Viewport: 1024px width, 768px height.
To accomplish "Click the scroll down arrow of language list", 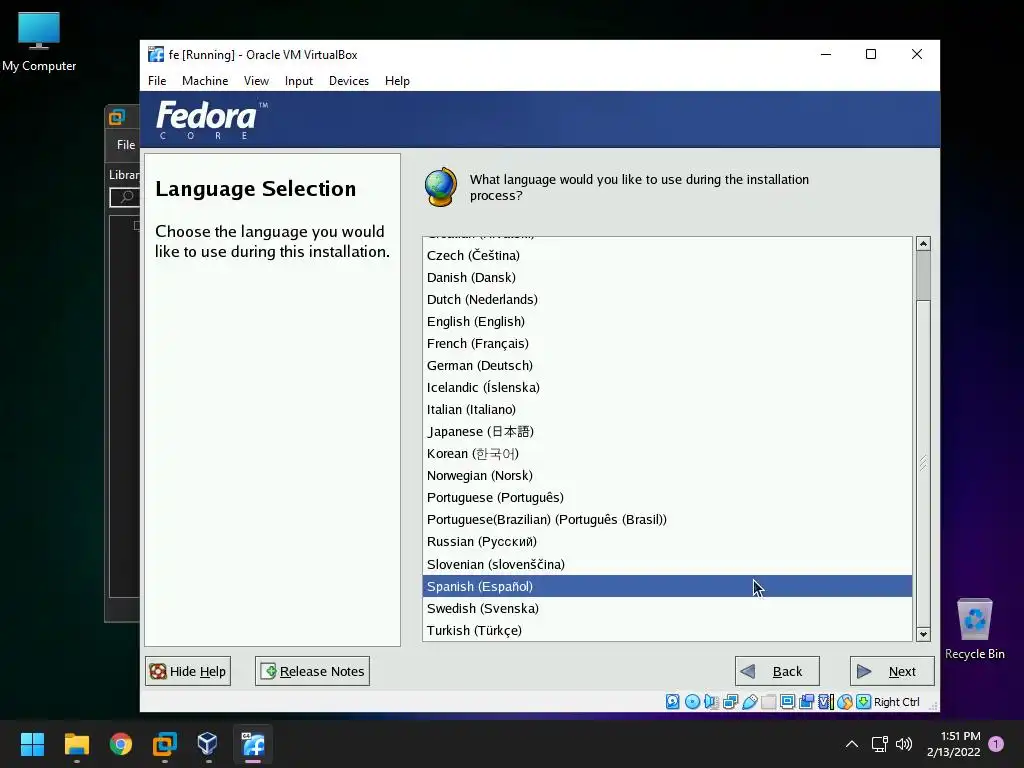I will (923, 634).
